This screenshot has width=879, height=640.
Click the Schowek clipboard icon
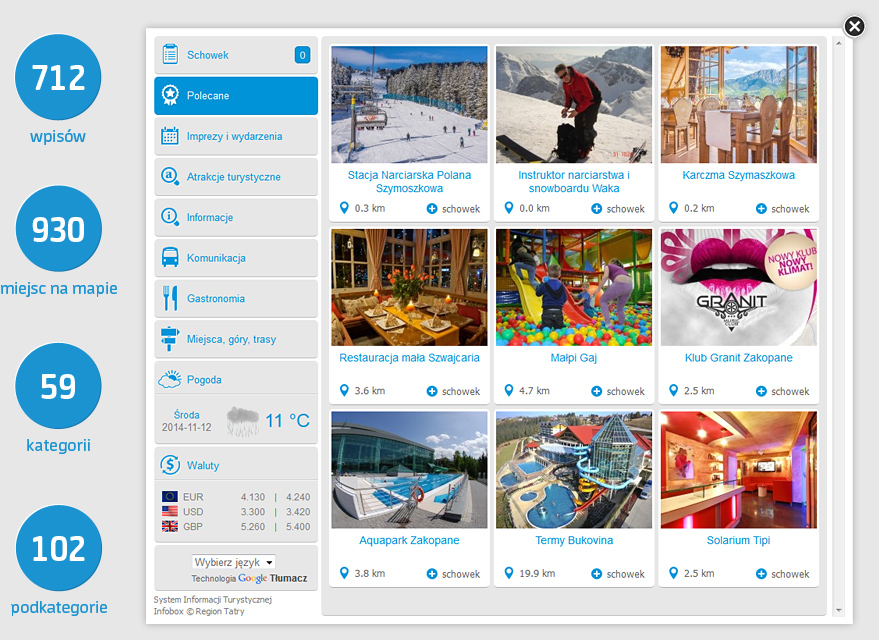pyautogui.click(x=170, y=55)
